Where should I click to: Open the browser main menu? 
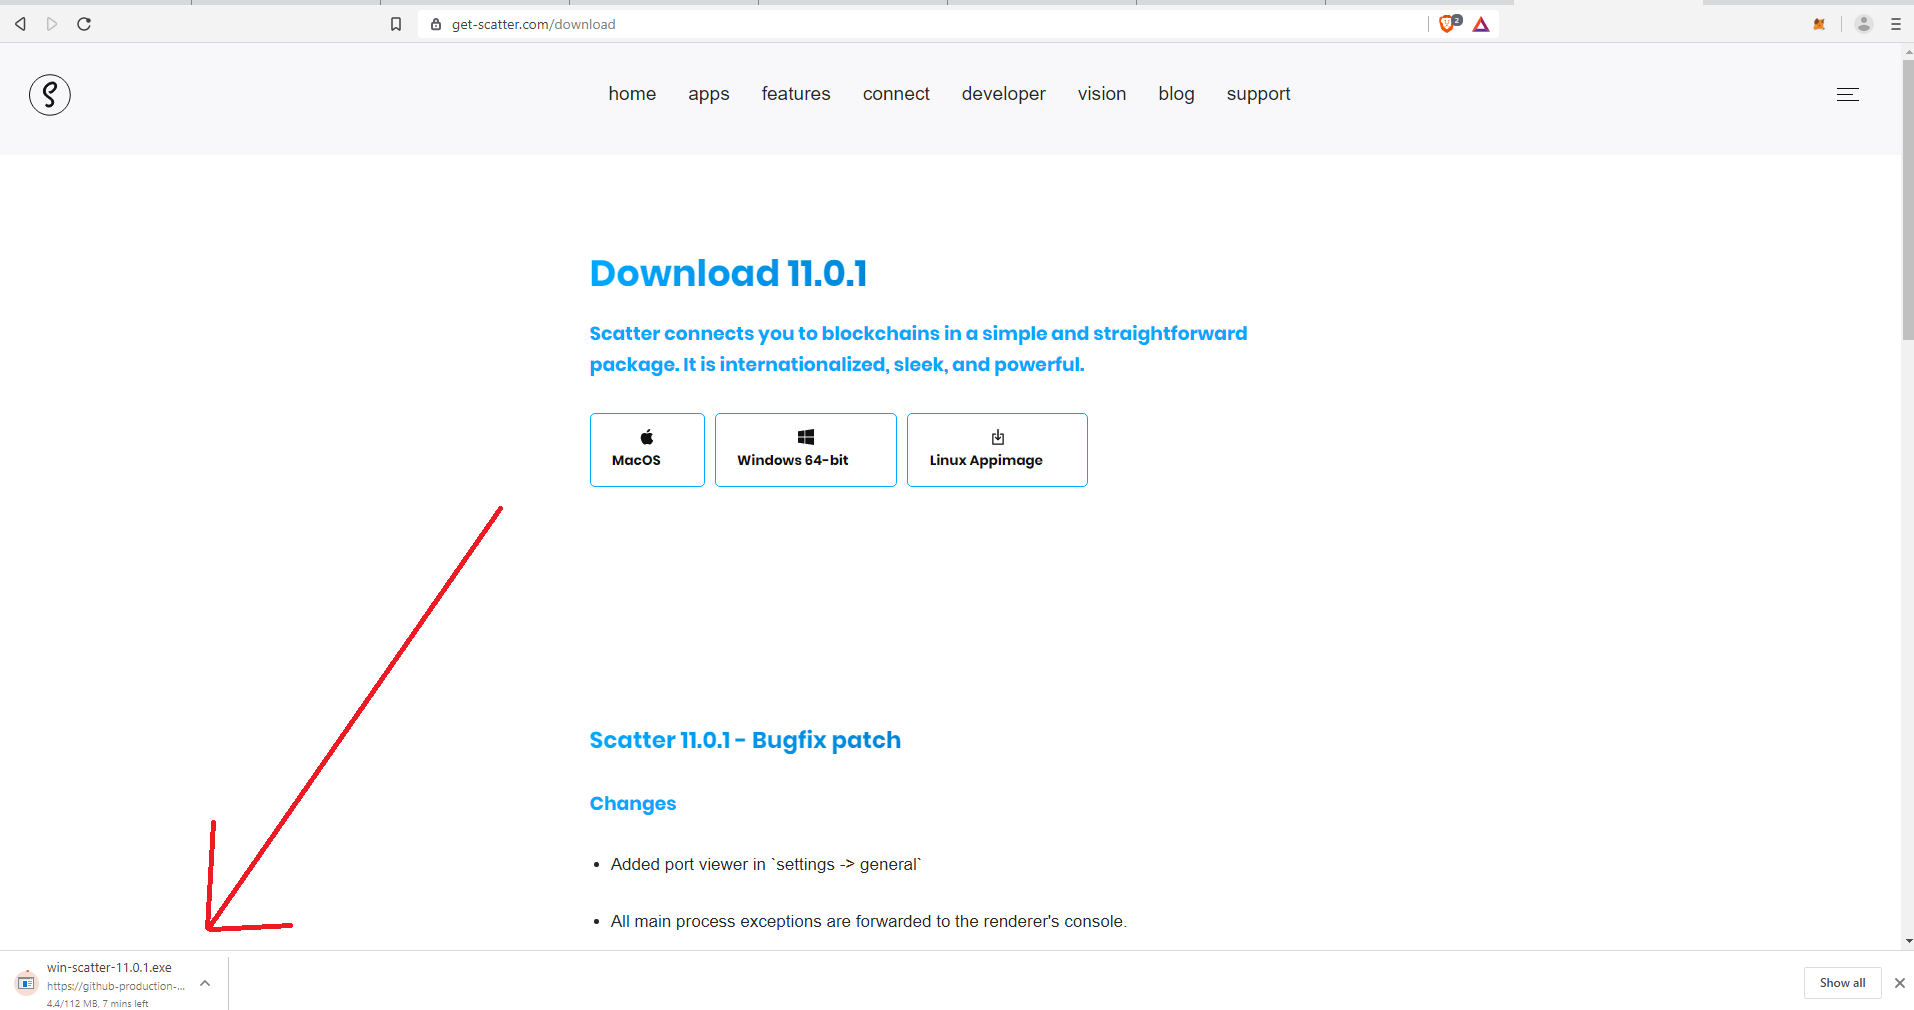coord(1896,24)
